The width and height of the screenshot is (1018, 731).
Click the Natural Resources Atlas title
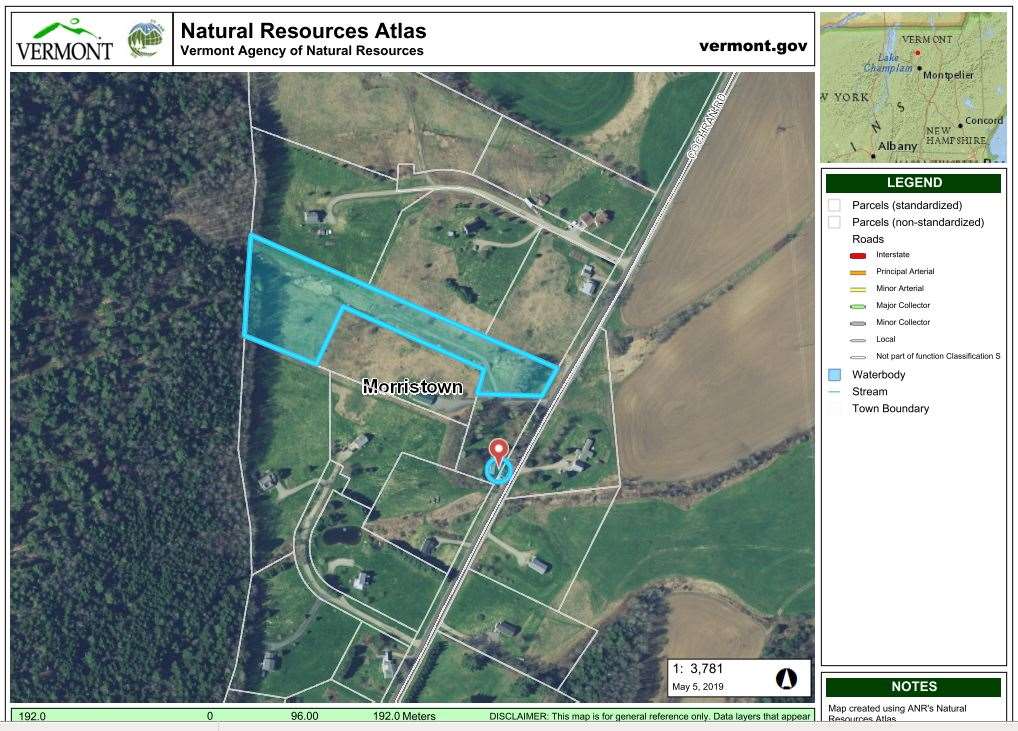pos(303,31)
